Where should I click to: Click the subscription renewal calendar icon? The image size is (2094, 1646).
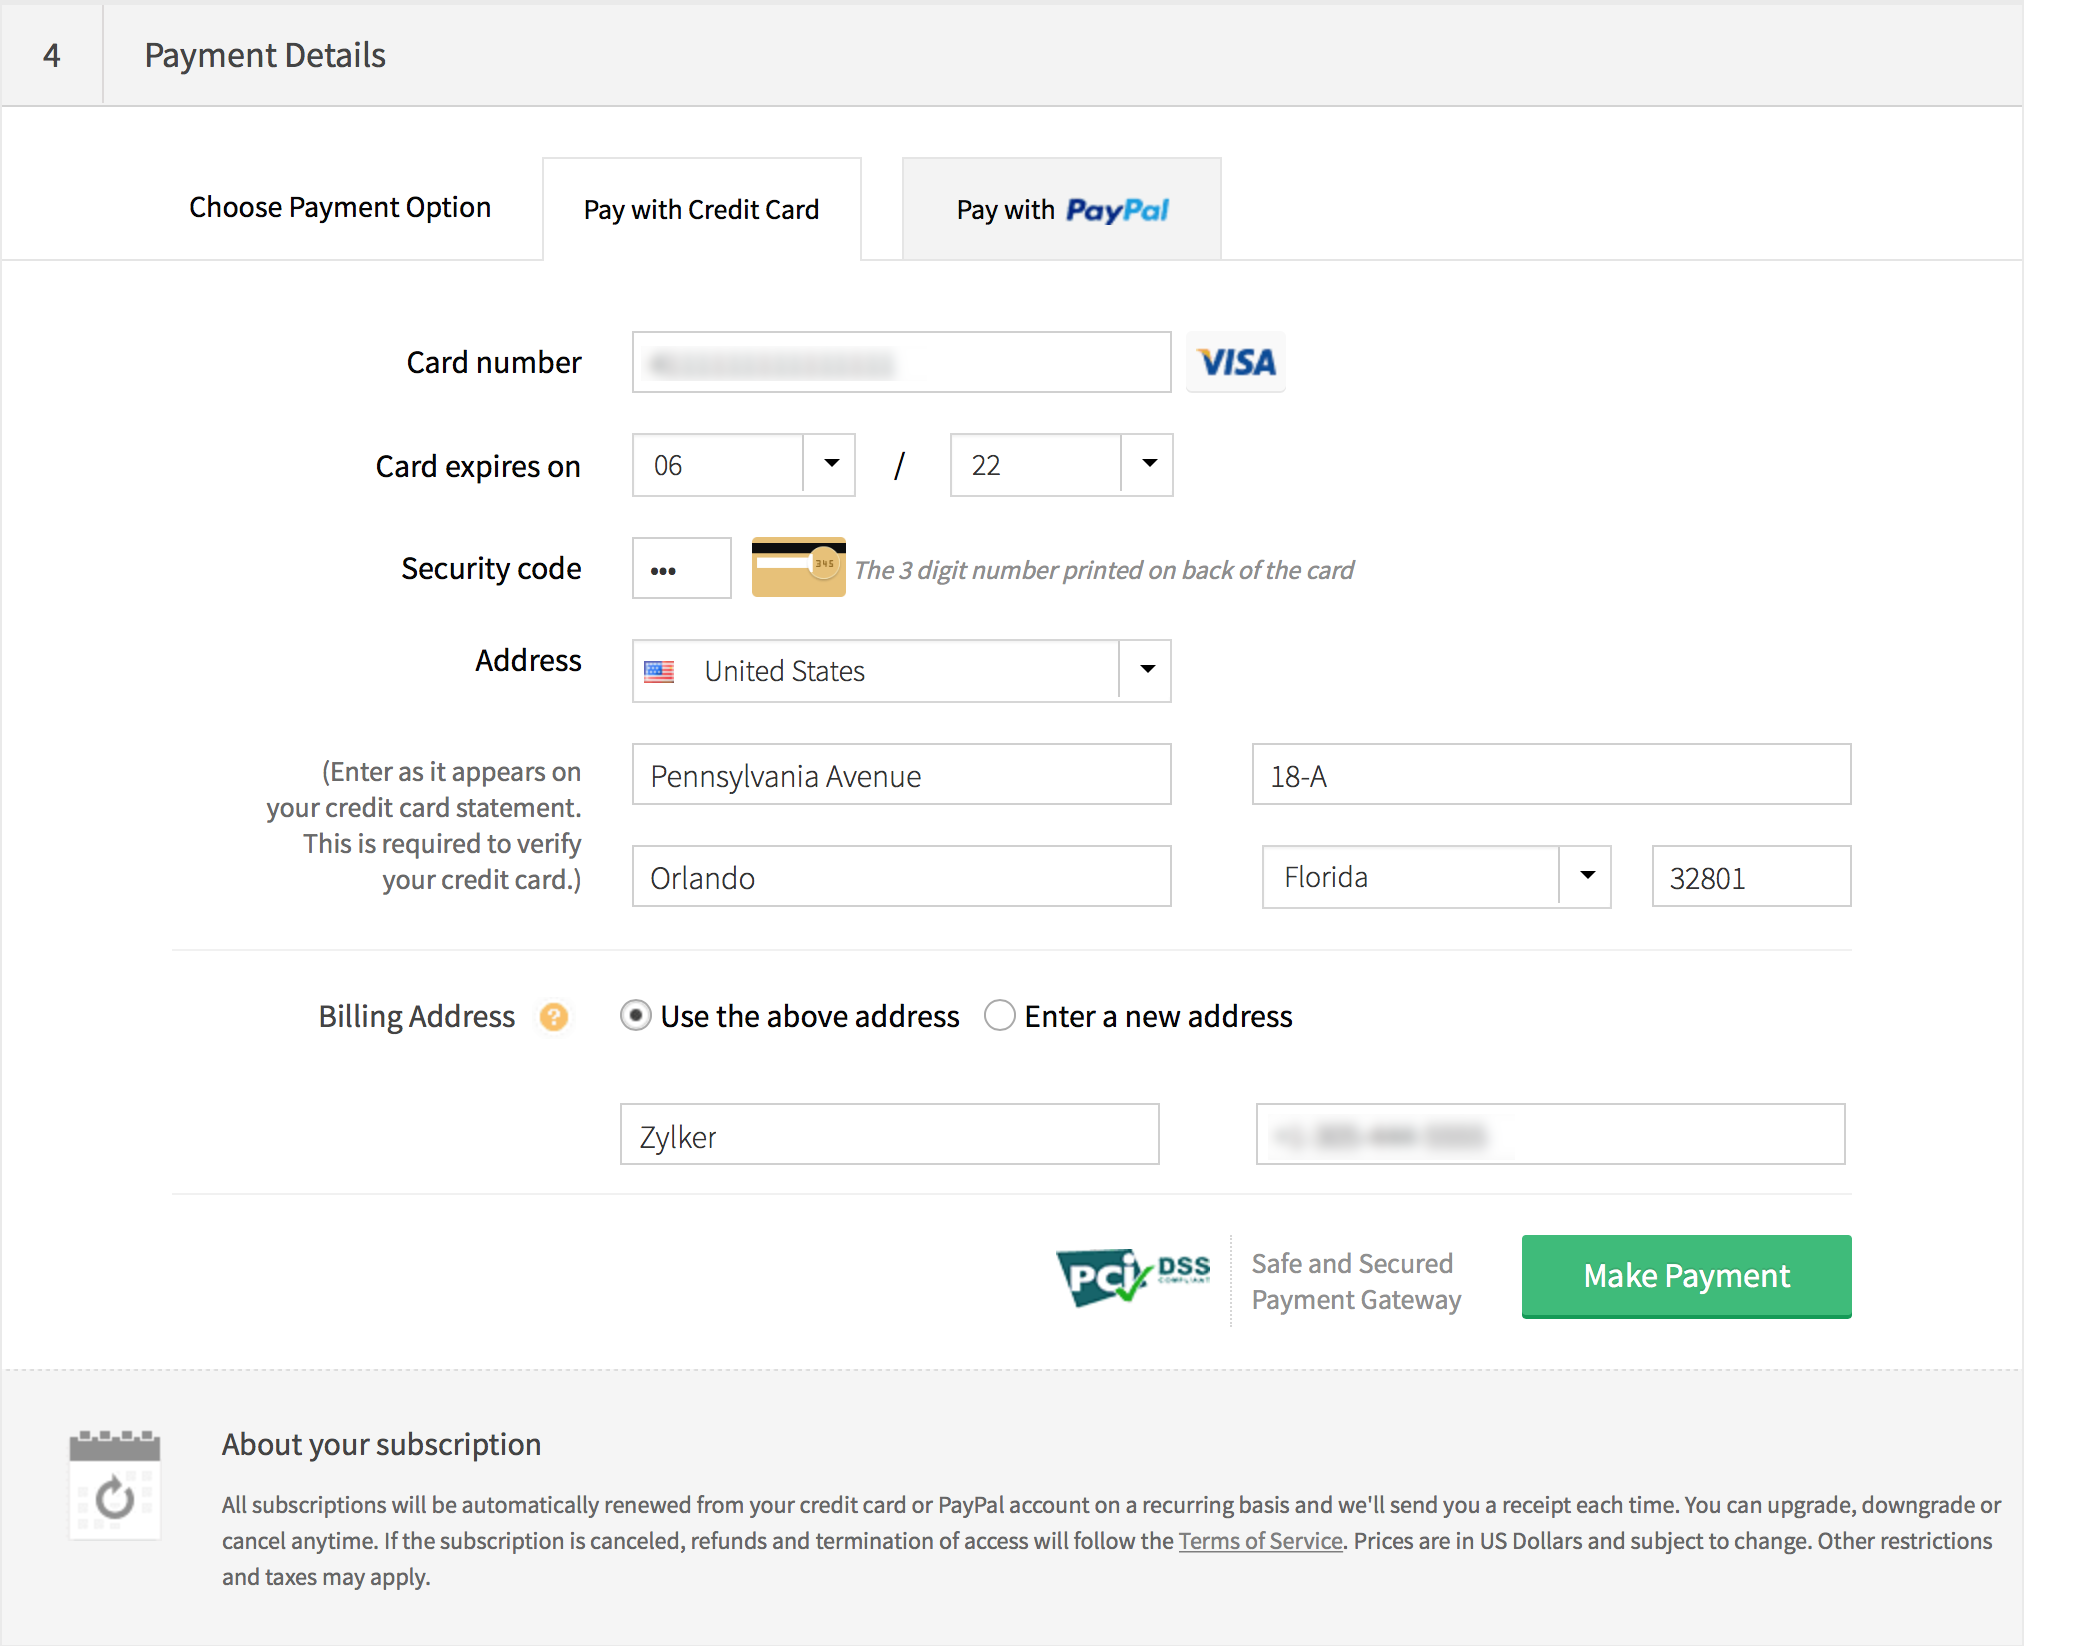point(114,1485)
